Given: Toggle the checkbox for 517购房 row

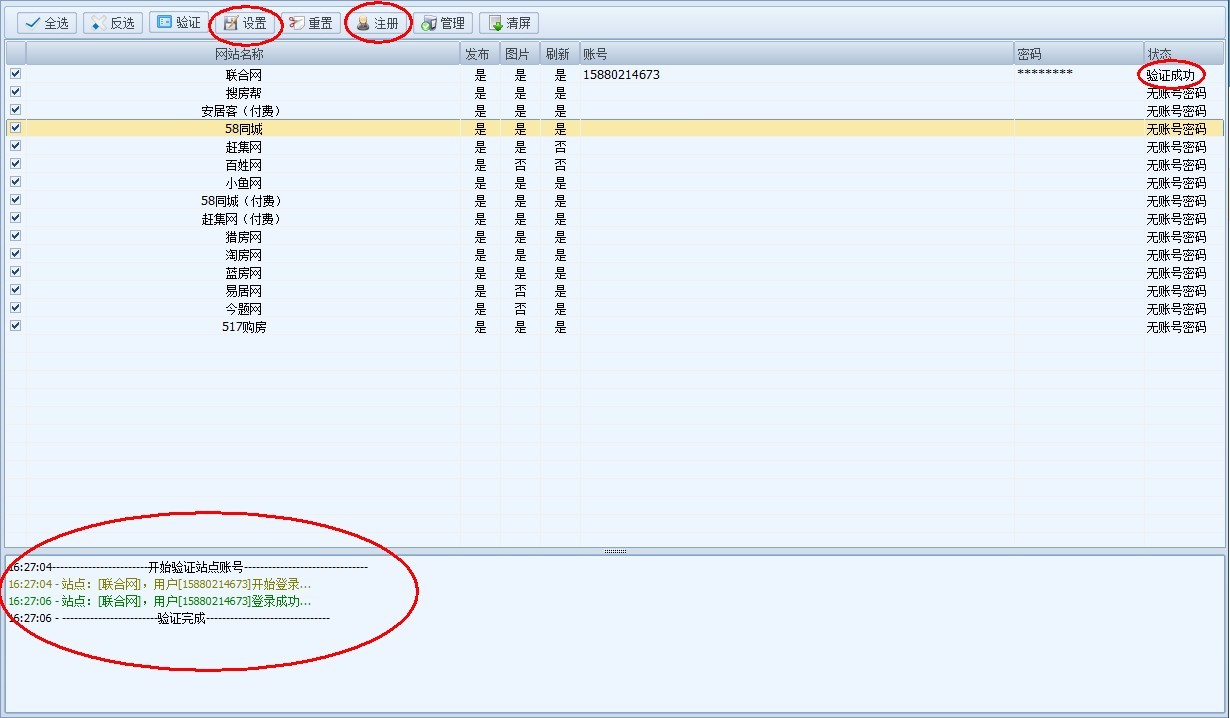Looking at the screenshot, I should click(15, 326).
